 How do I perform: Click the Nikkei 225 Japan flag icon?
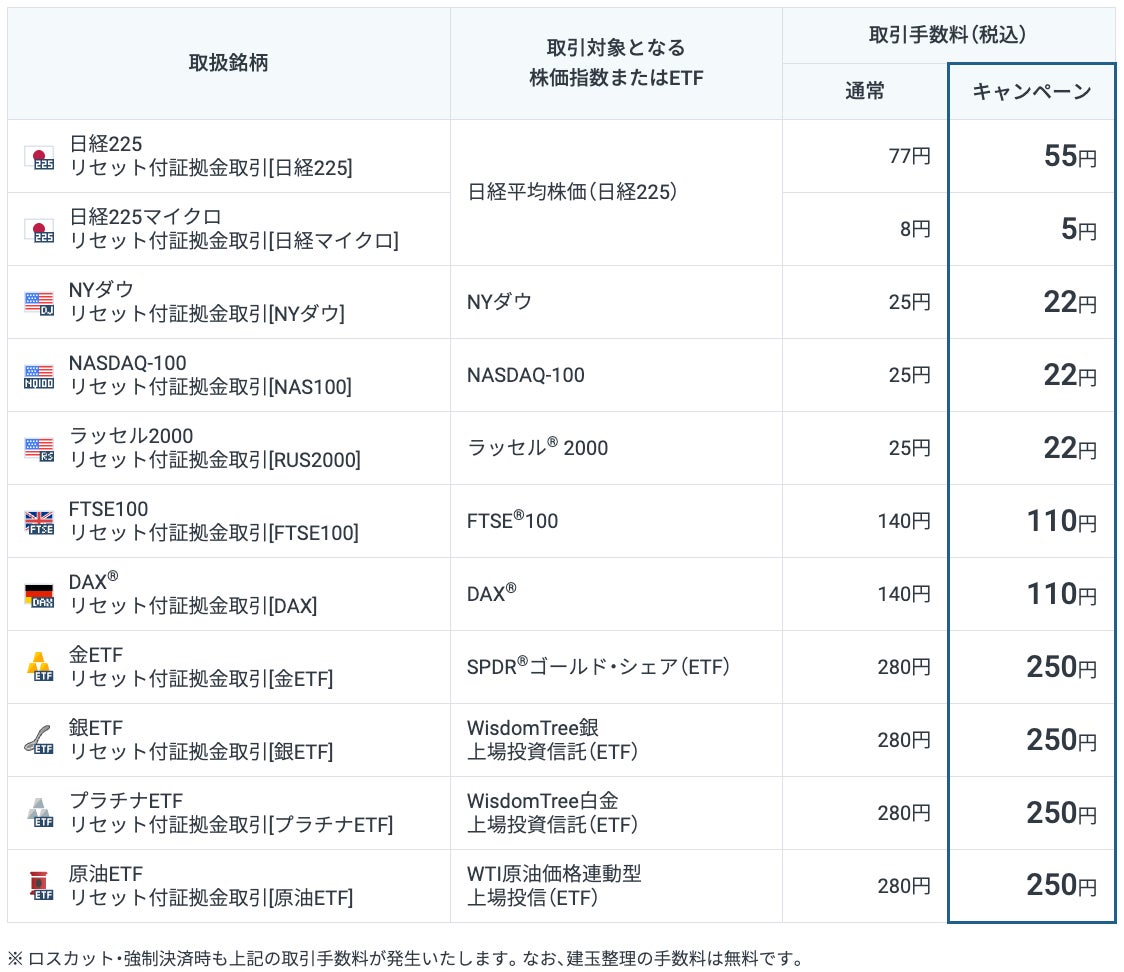click(x=39, y=157)
